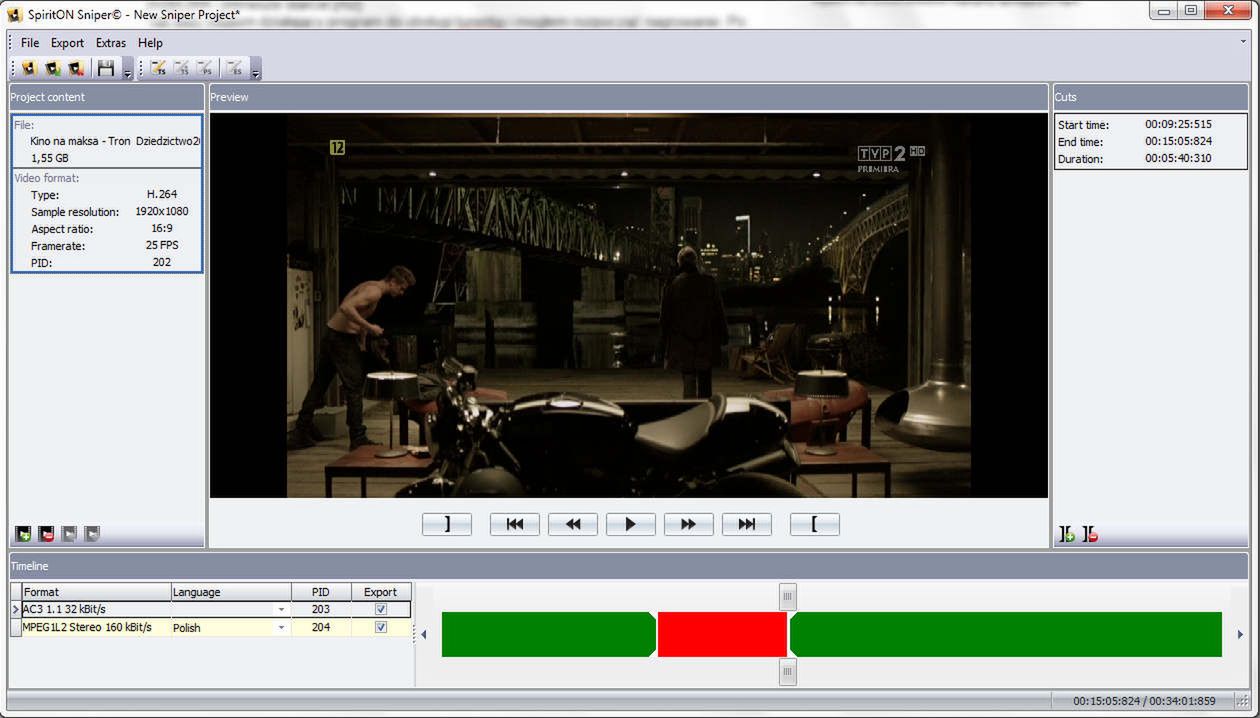Click the video PID value 202
1260x718 pixels.
(162, 263)
